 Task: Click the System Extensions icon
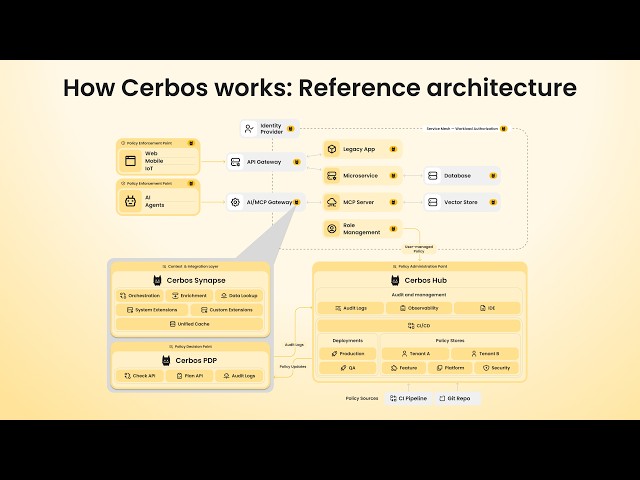pyautogui.click(x=130, y=310)
